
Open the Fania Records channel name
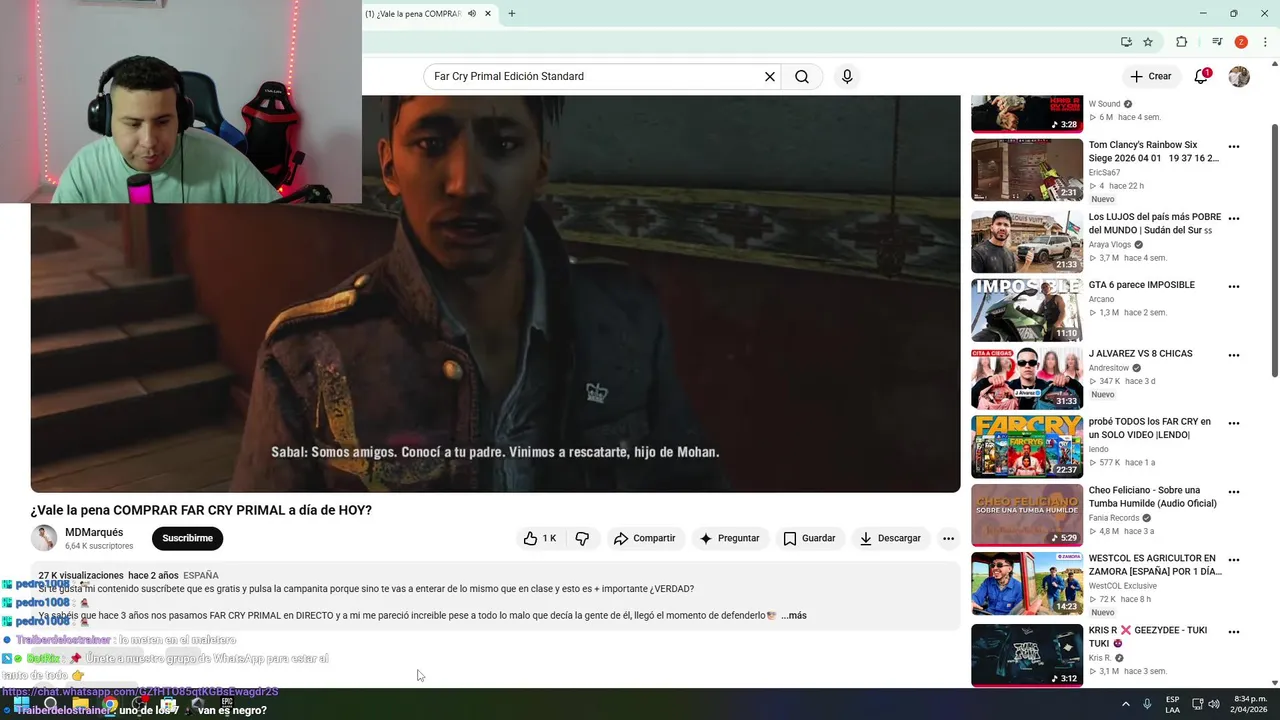[1114, 518]
